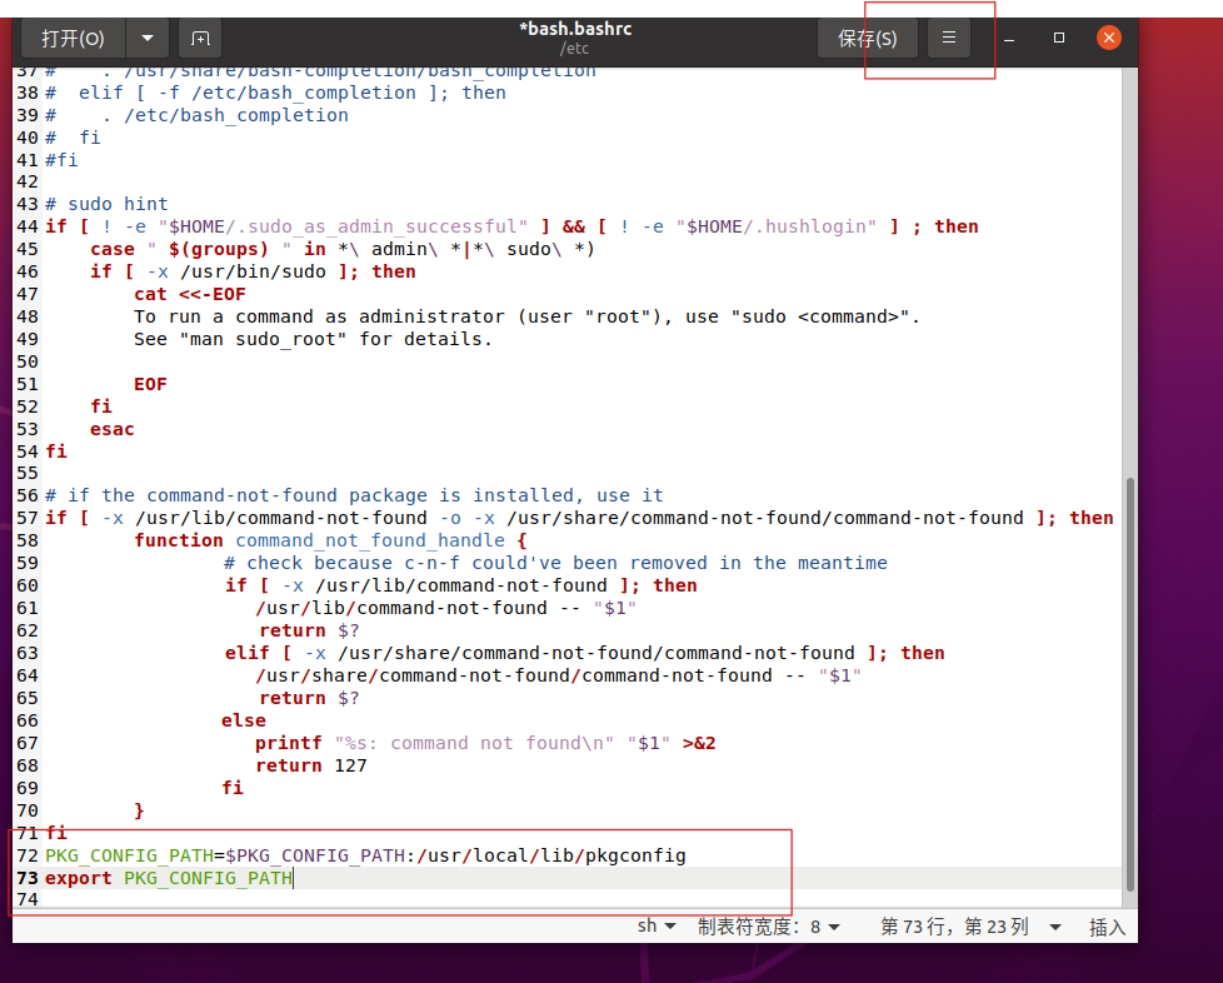Maximize the gedit window
This screenshot has height=983, width=1223.
click(x=1059, y=38)
